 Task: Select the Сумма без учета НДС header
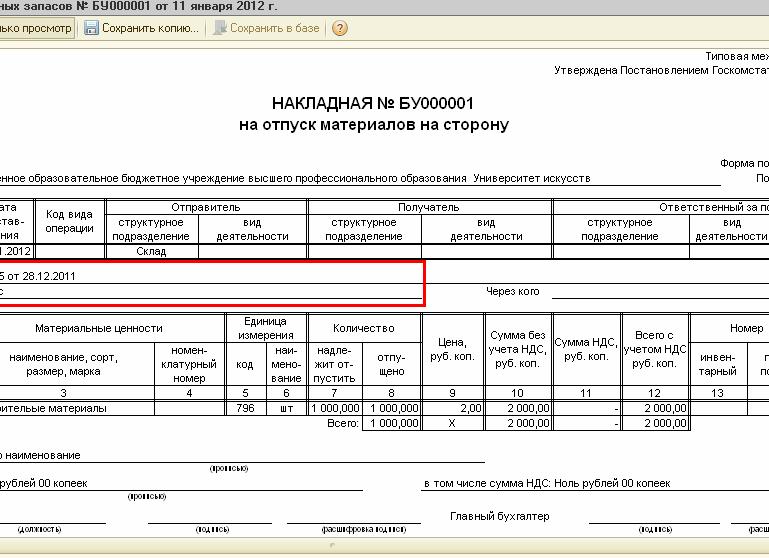tap(518, 350)
